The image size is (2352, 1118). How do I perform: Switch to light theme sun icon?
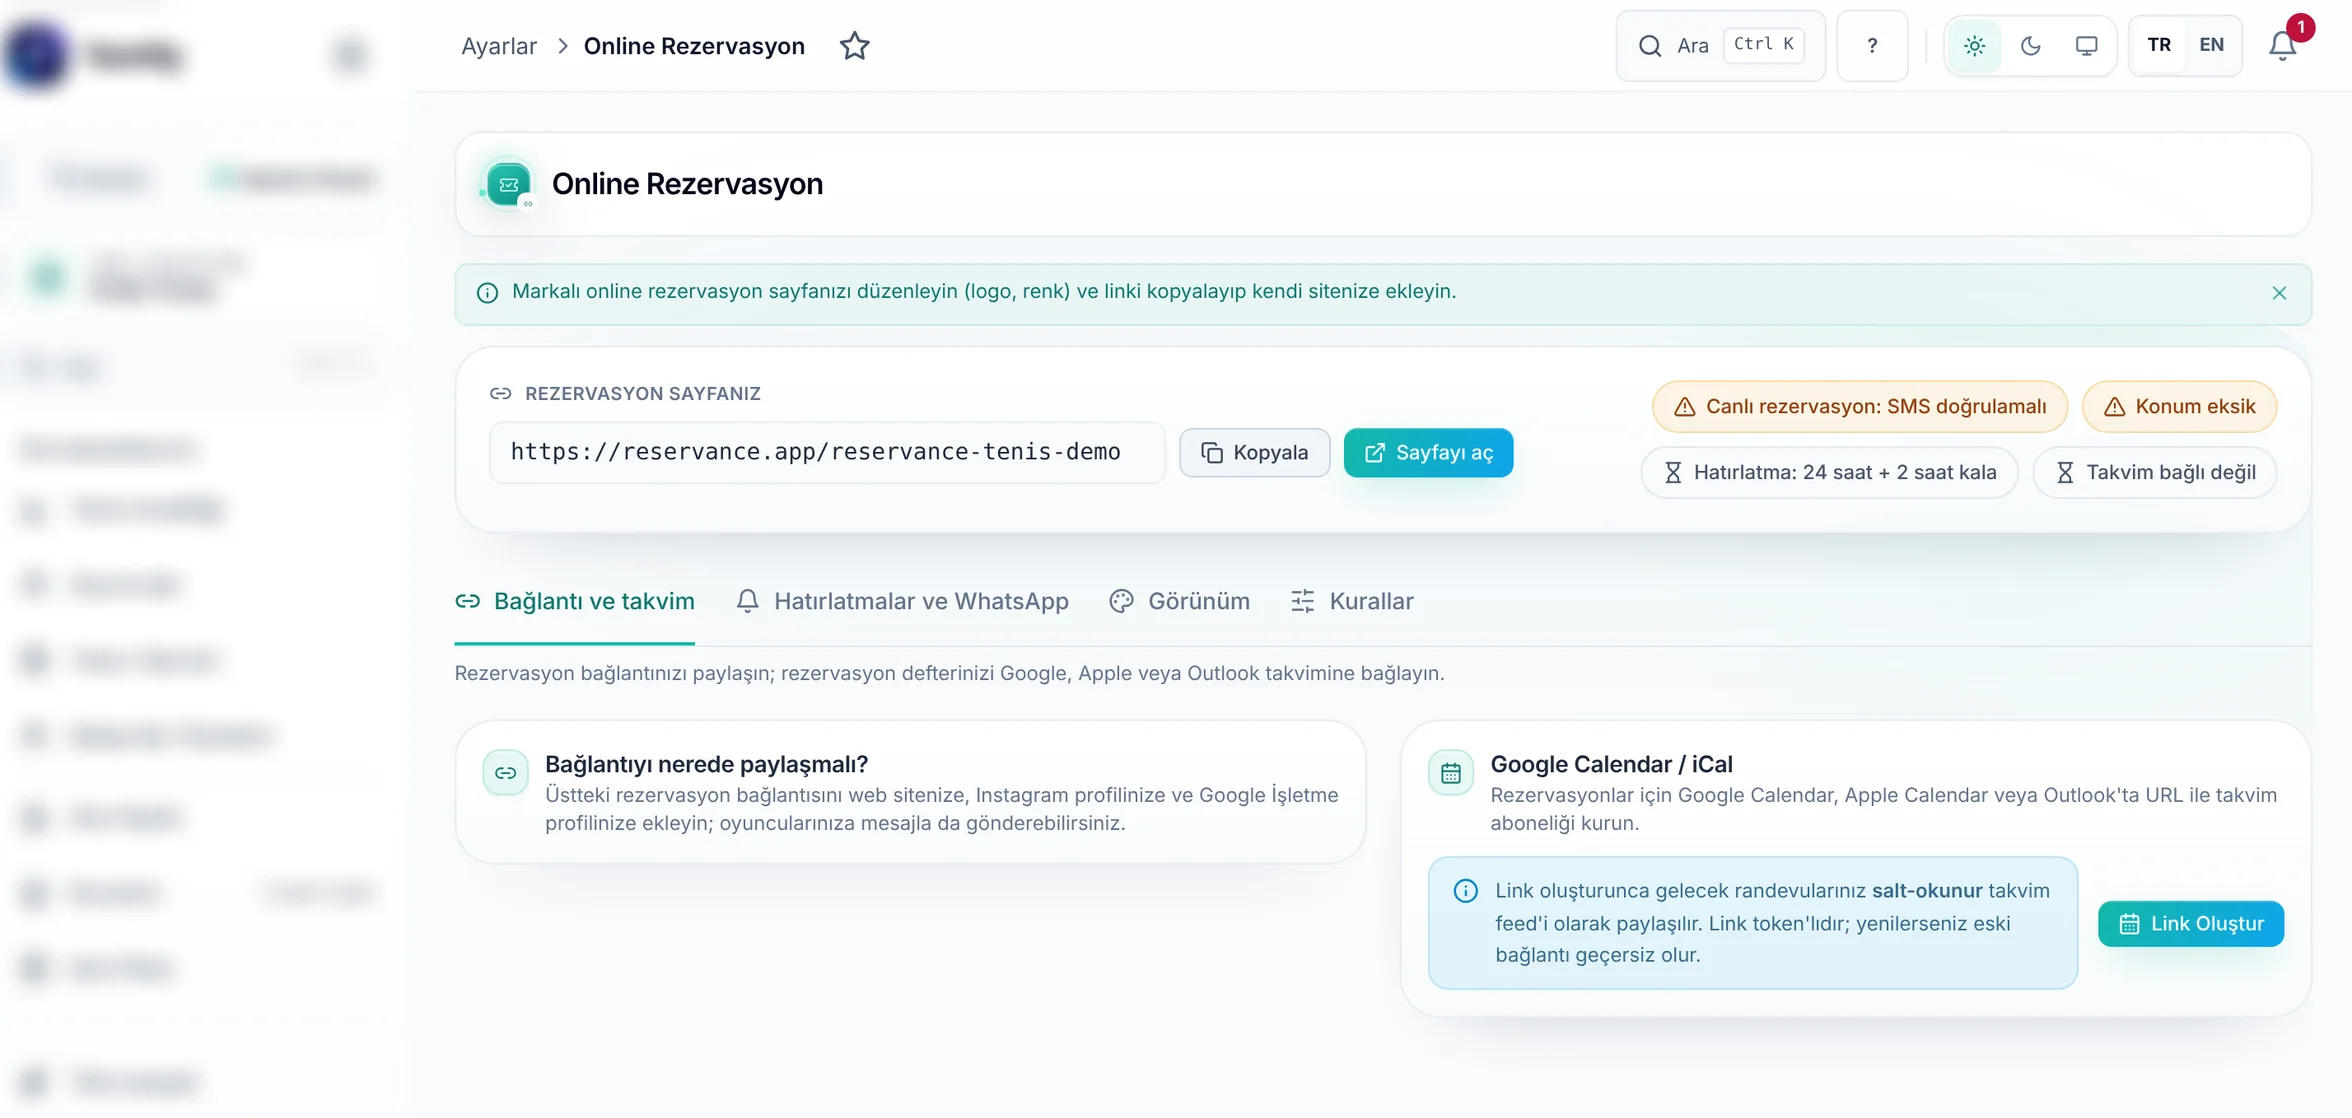pos(1974,46)
